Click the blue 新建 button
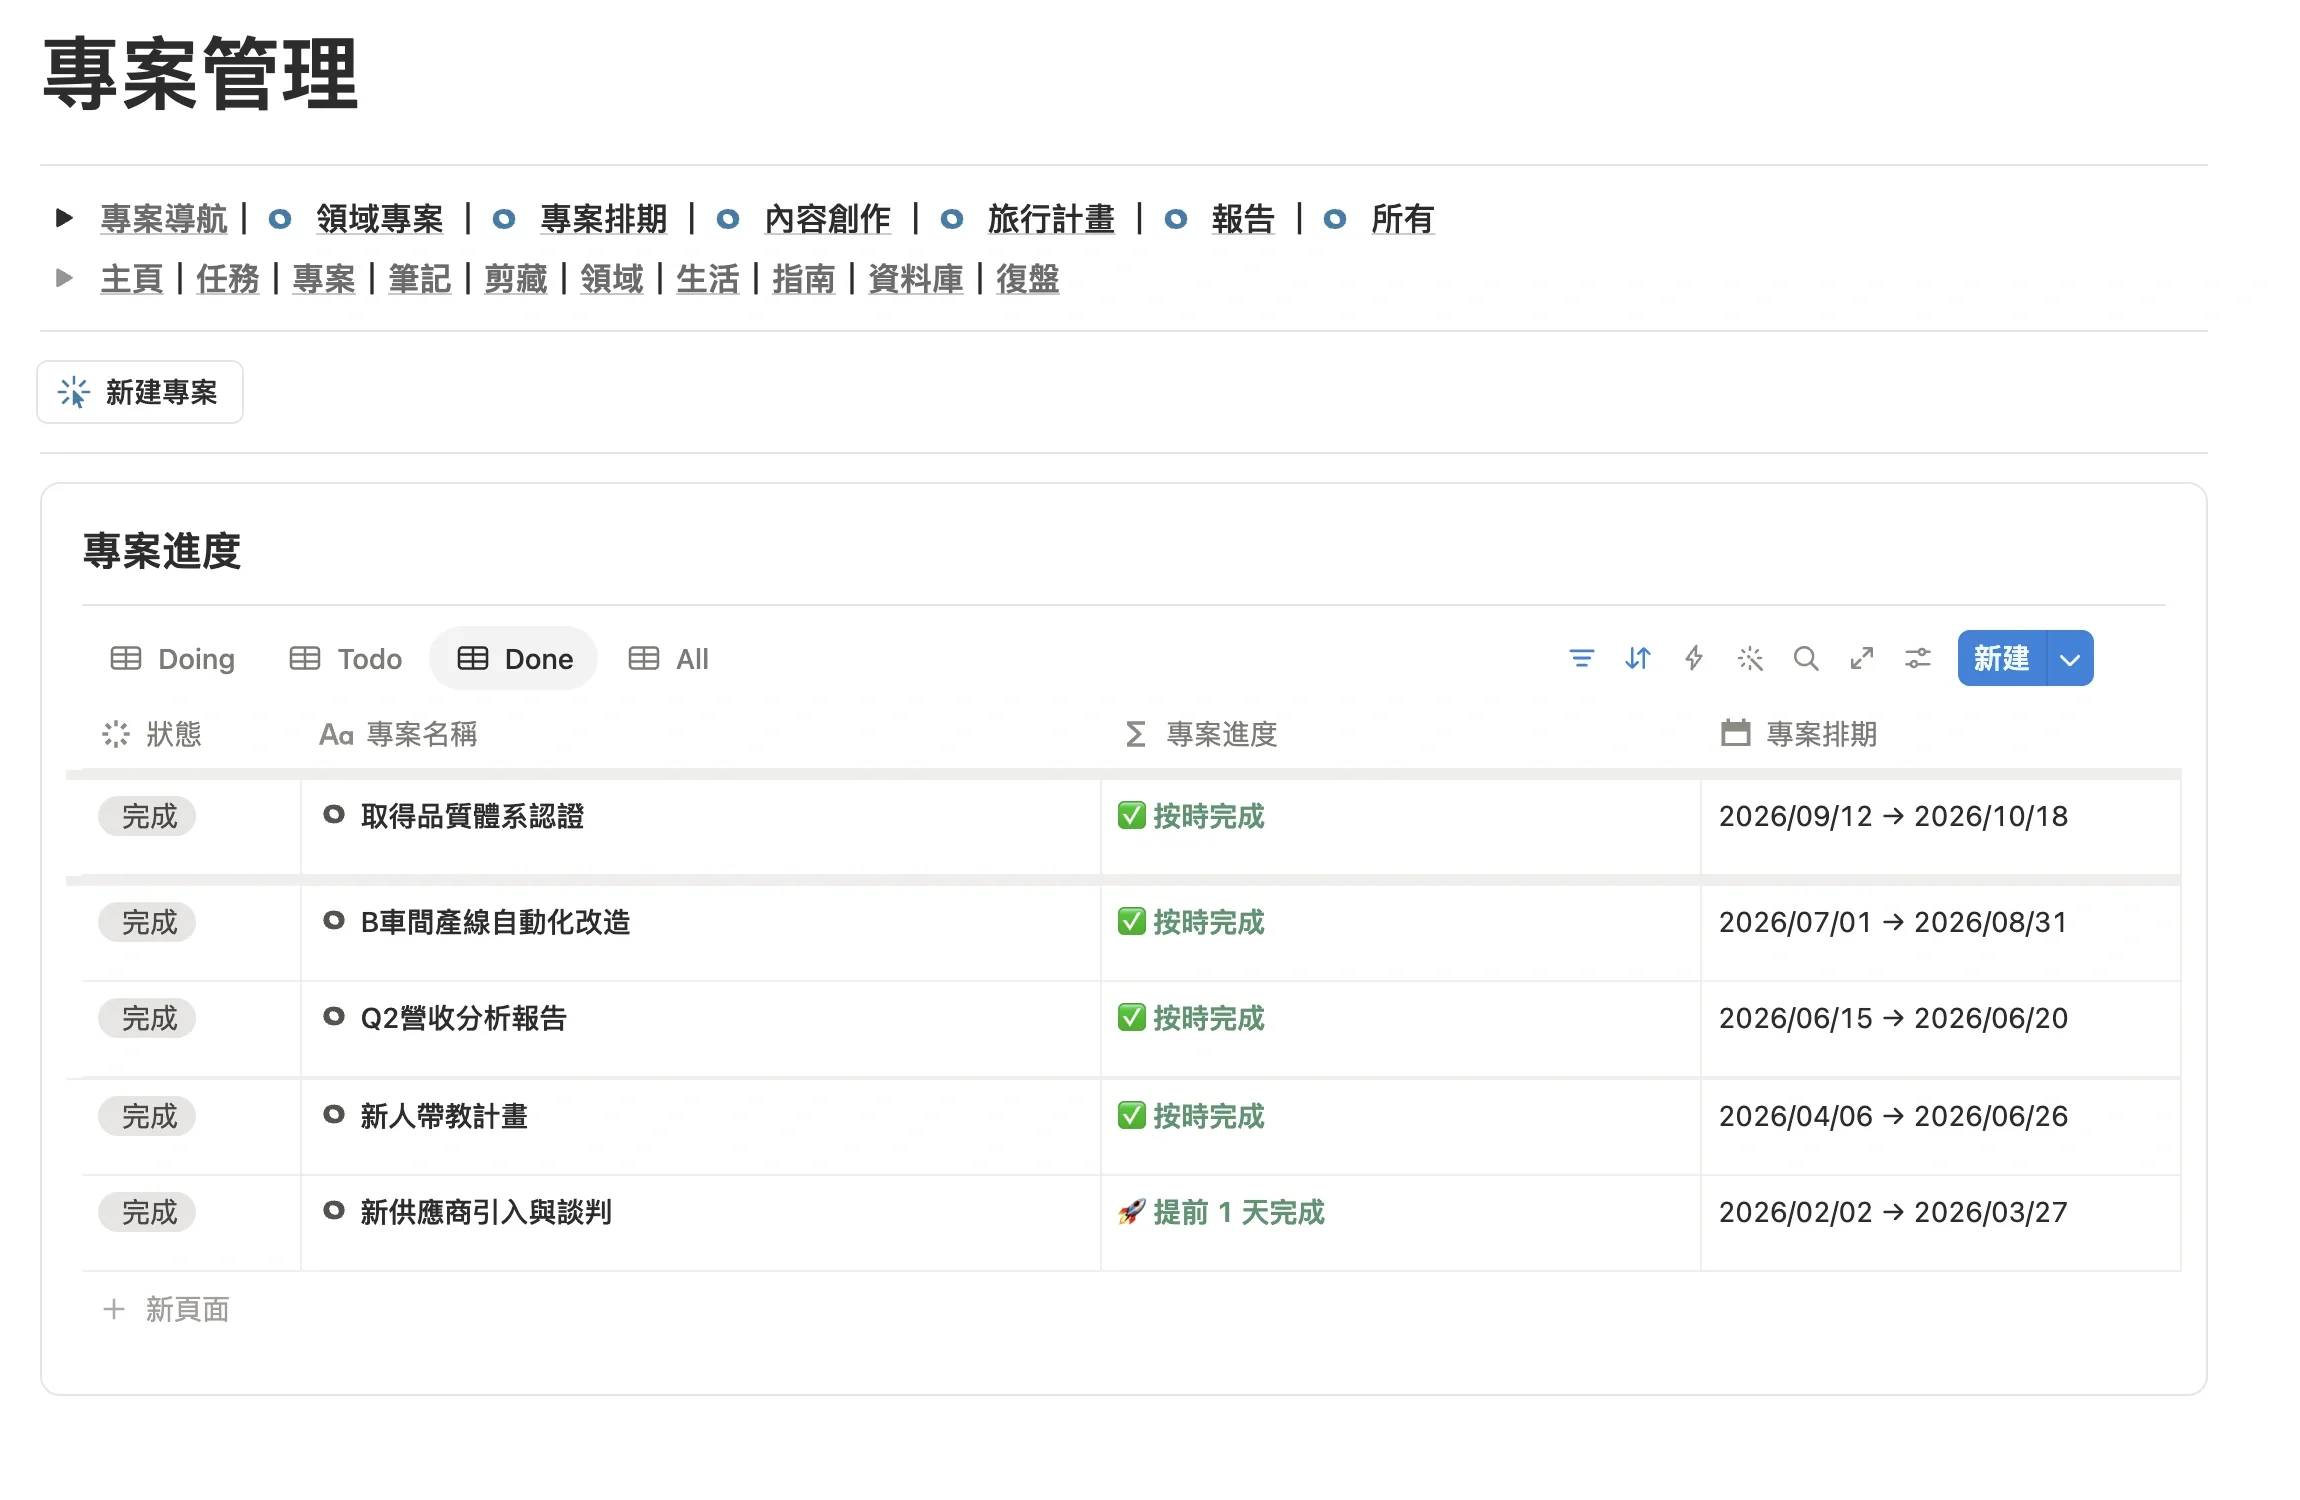Viewport: 2300px width, 1500px height. (2002, 659)
